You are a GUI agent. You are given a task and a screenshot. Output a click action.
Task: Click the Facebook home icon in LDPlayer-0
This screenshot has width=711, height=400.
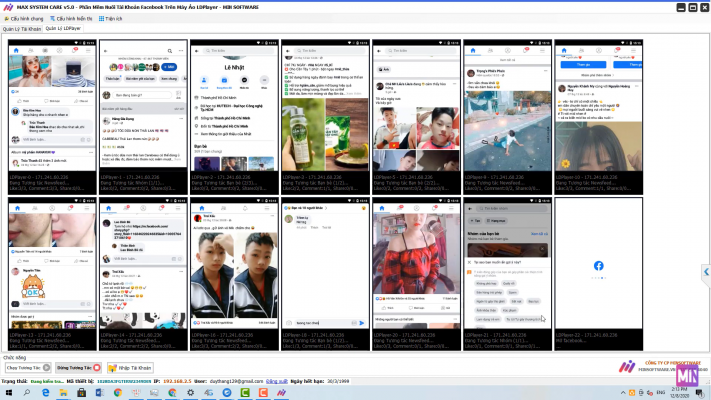pyautogui.click(x=17, y=50)
